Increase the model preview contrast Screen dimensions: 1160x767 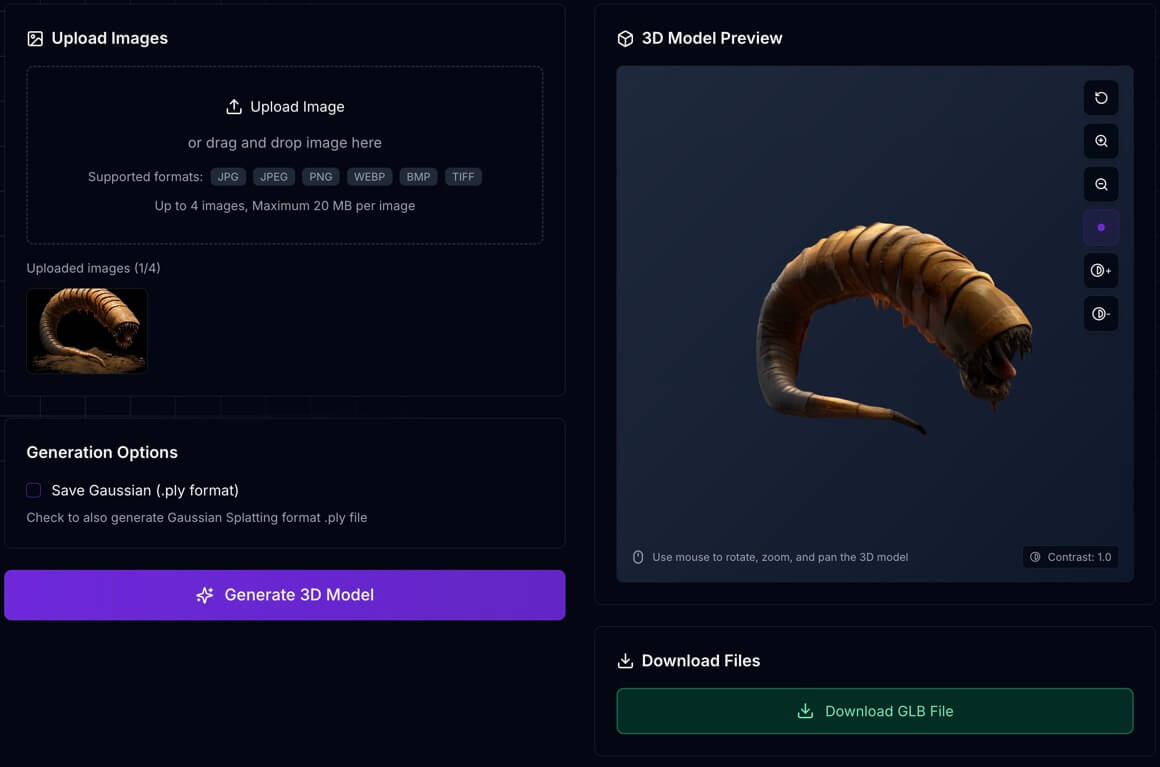(x=1101, y=271)
